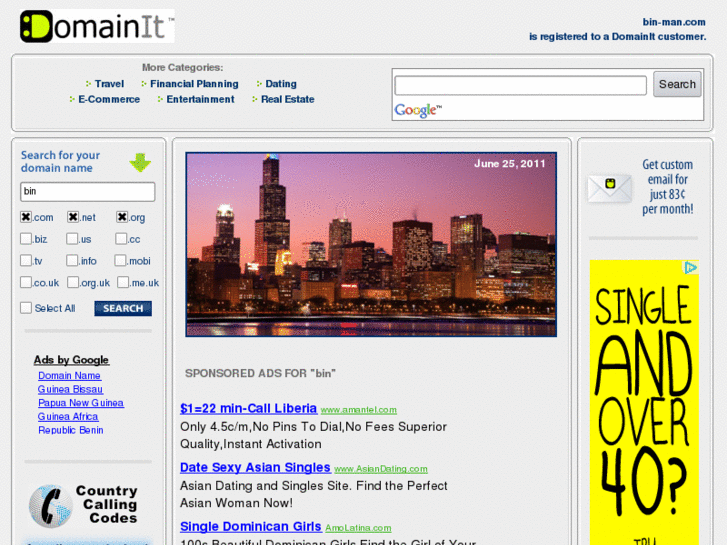Visit www.amantel.com link
This screenshot has width=727, height=545.
[358, 410]
